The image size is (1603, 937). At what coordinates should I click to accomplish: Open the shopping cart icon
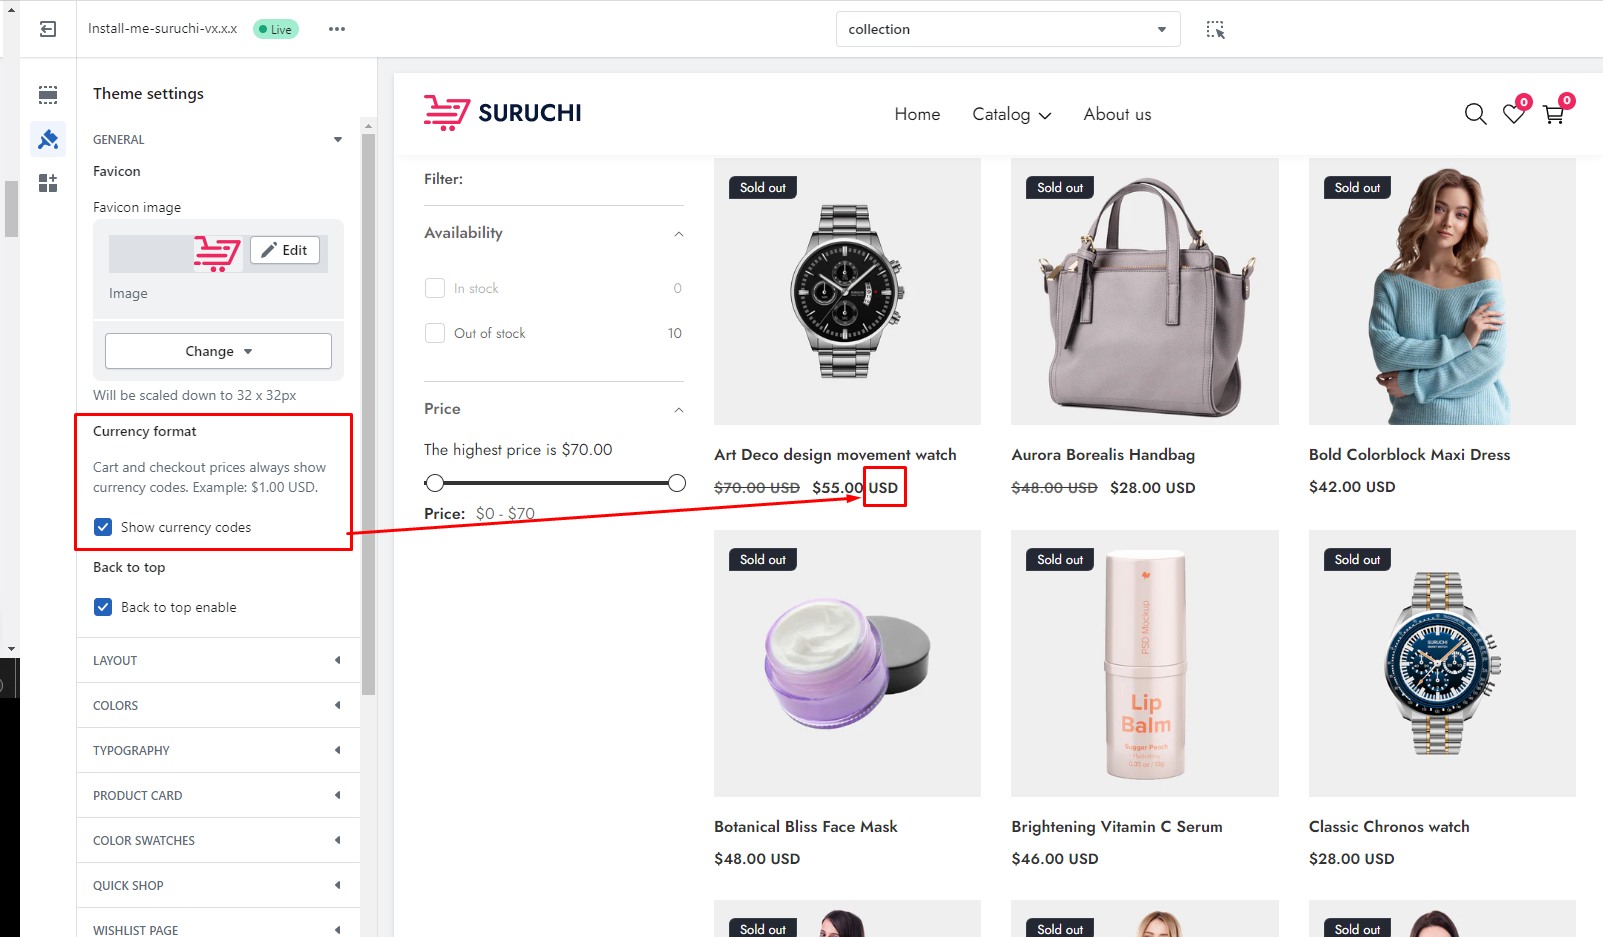(1553, 114)
